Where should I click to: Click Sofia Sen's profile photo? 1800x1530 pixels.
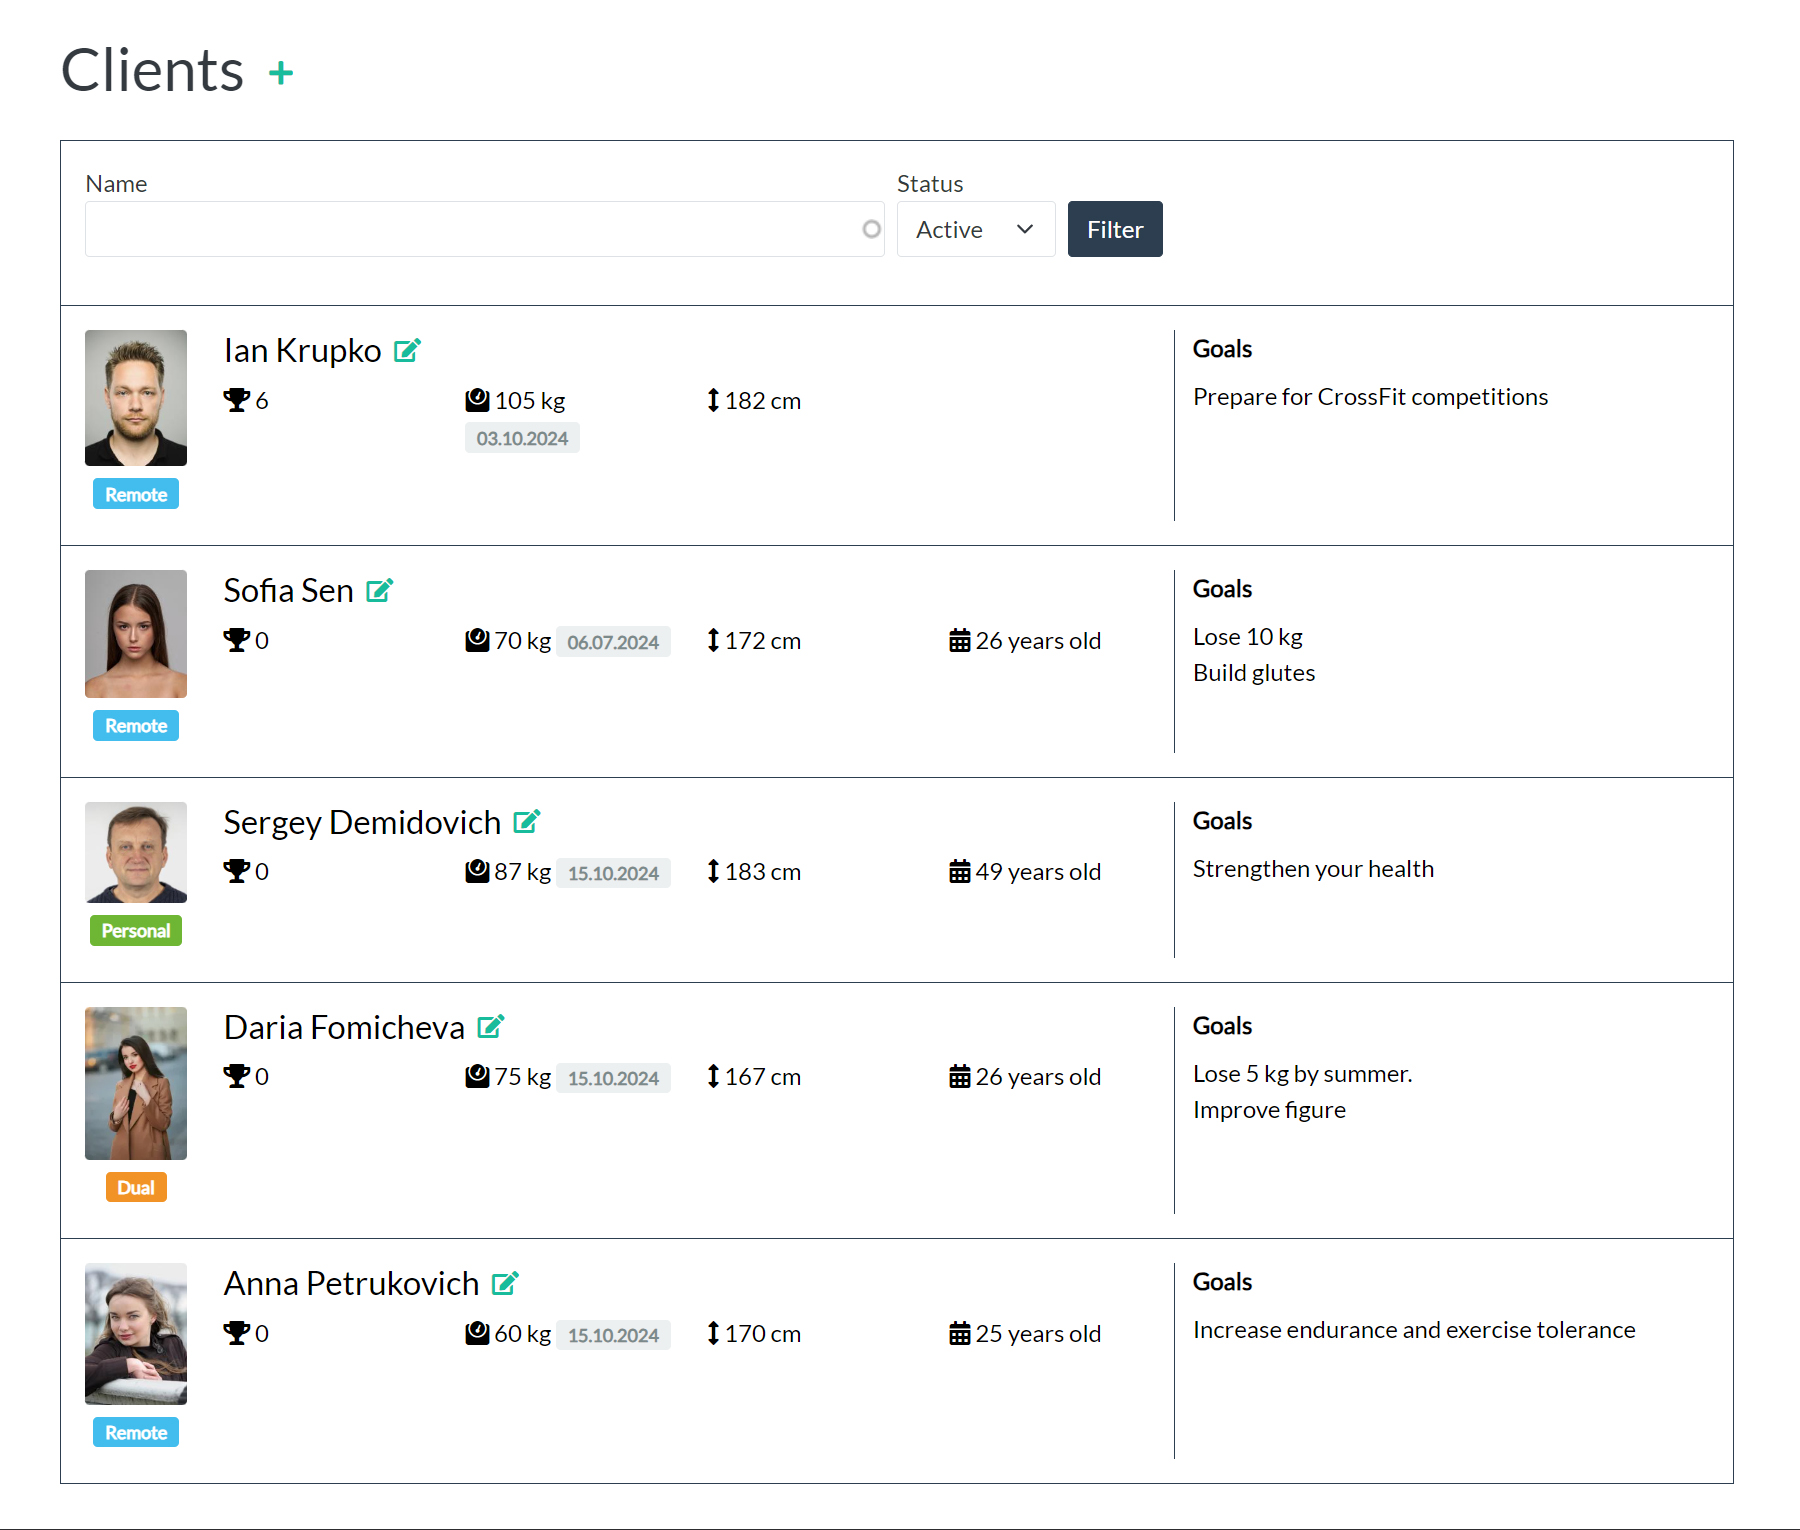[x=136, y=634]
